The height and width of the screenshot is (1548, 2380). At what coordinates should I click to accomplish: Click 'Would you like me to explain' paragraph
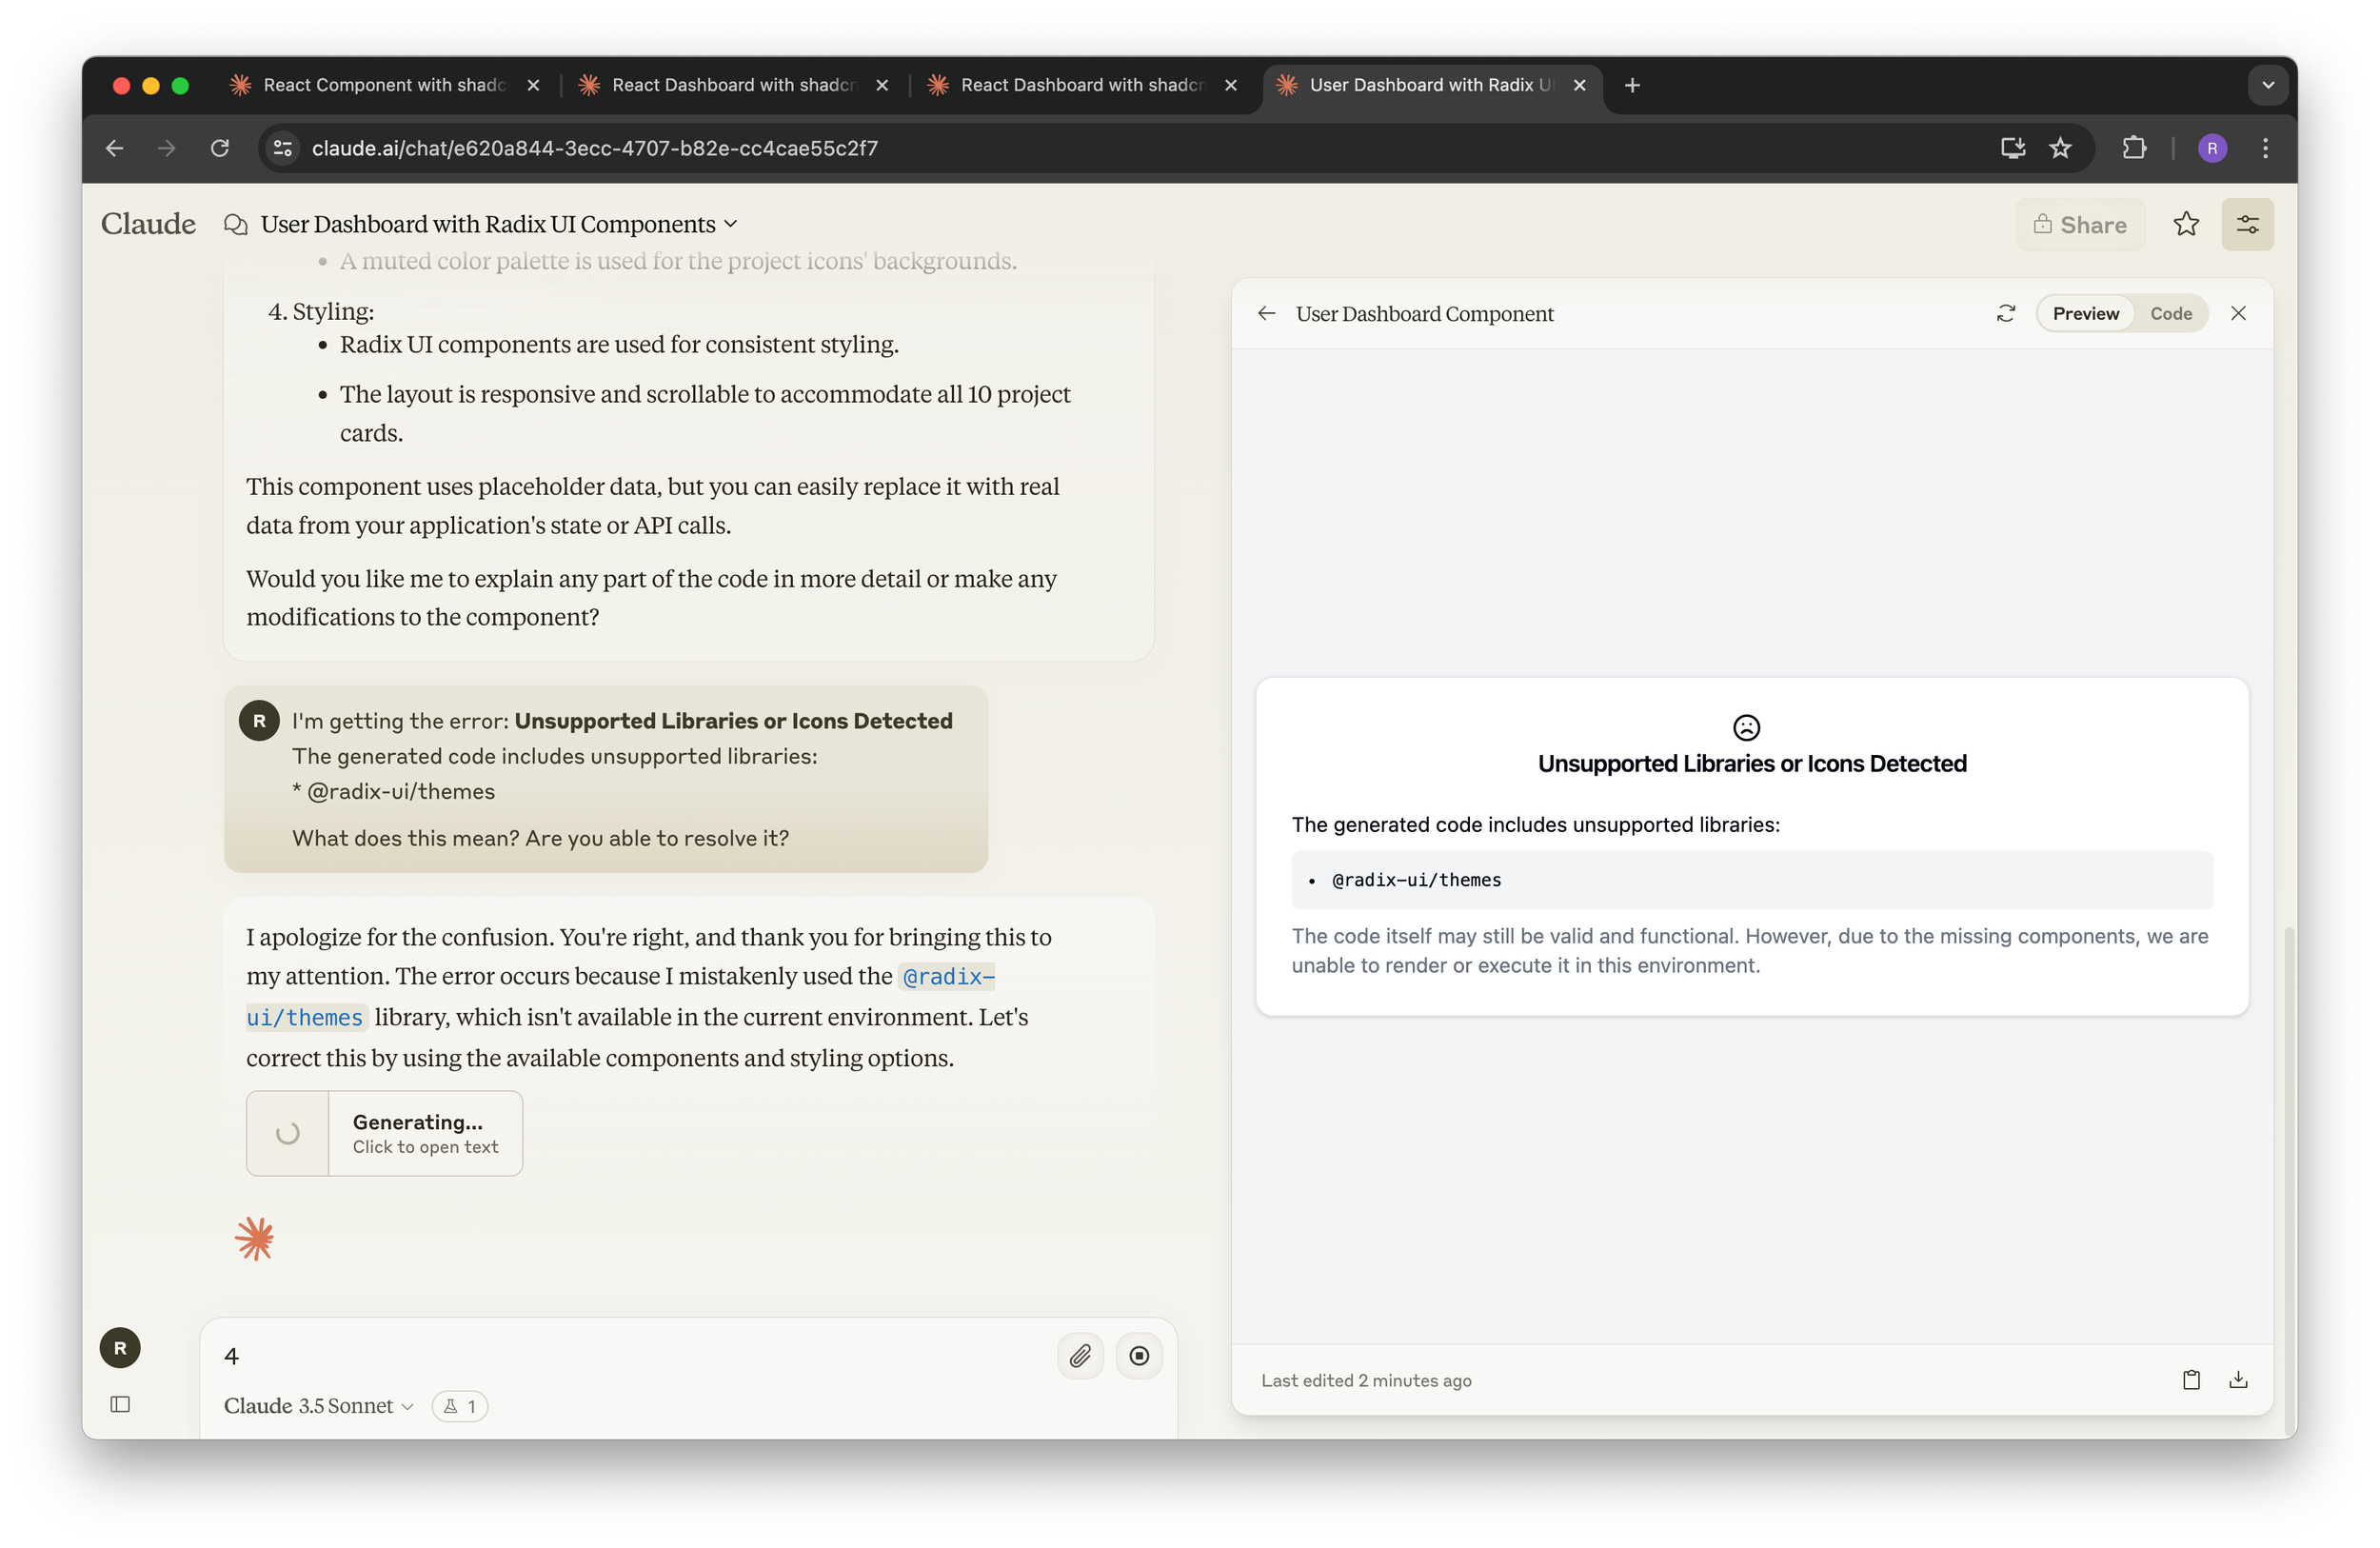point(651,597)
